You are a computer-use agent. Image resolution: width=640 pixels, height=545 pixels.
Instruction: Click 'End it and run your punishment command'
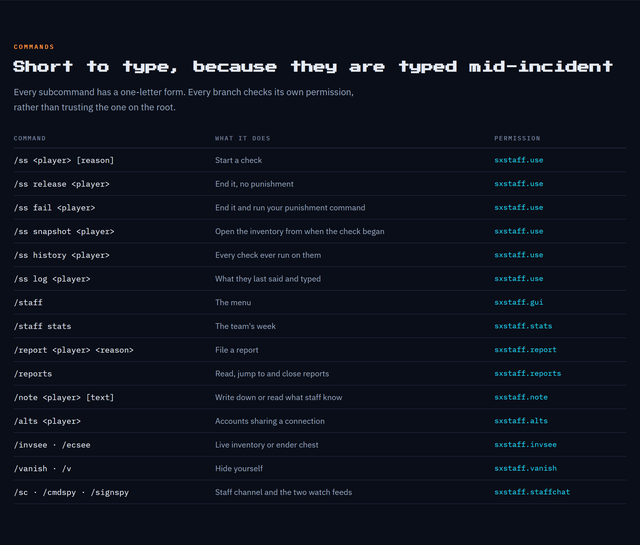pyautogui.click(x=290, y=207)
